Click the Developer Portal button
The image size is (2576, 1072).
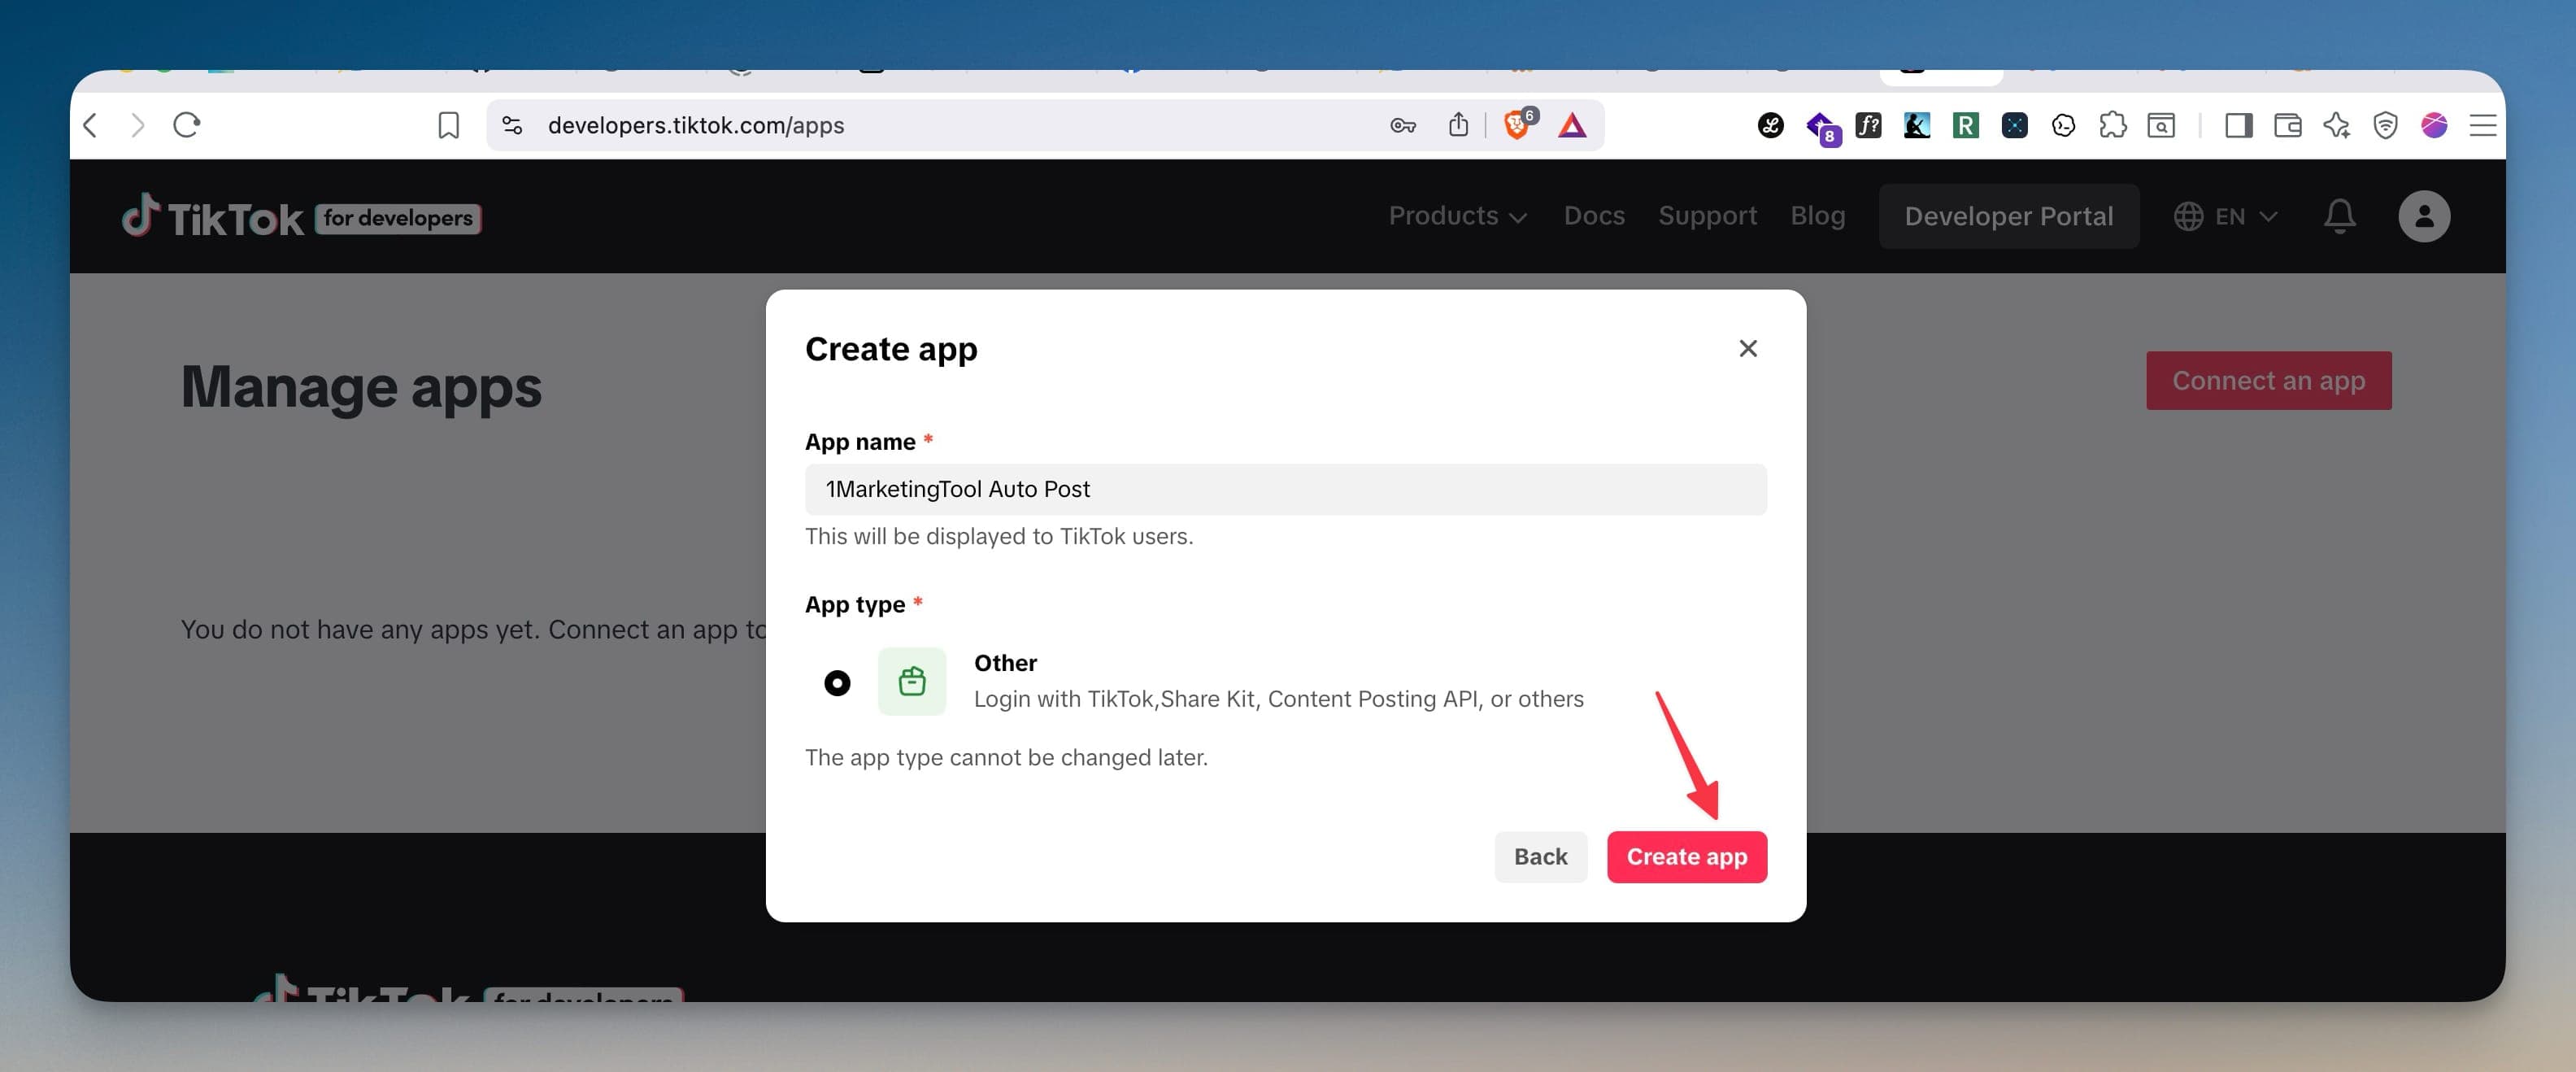[2009, 216]
